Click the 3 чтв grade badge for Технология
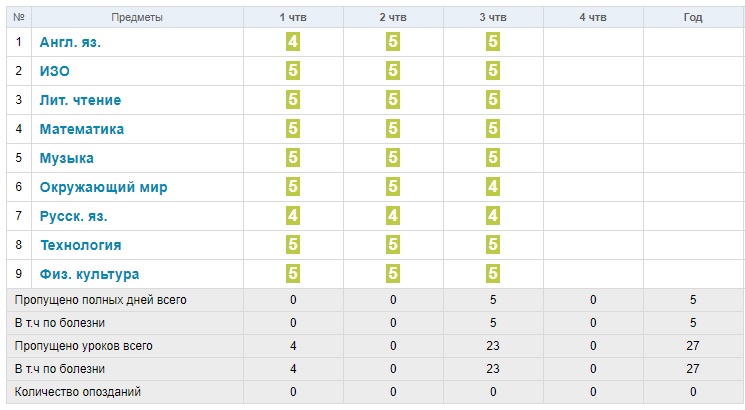Screen dimensions: 745x410 click(493, 245)
